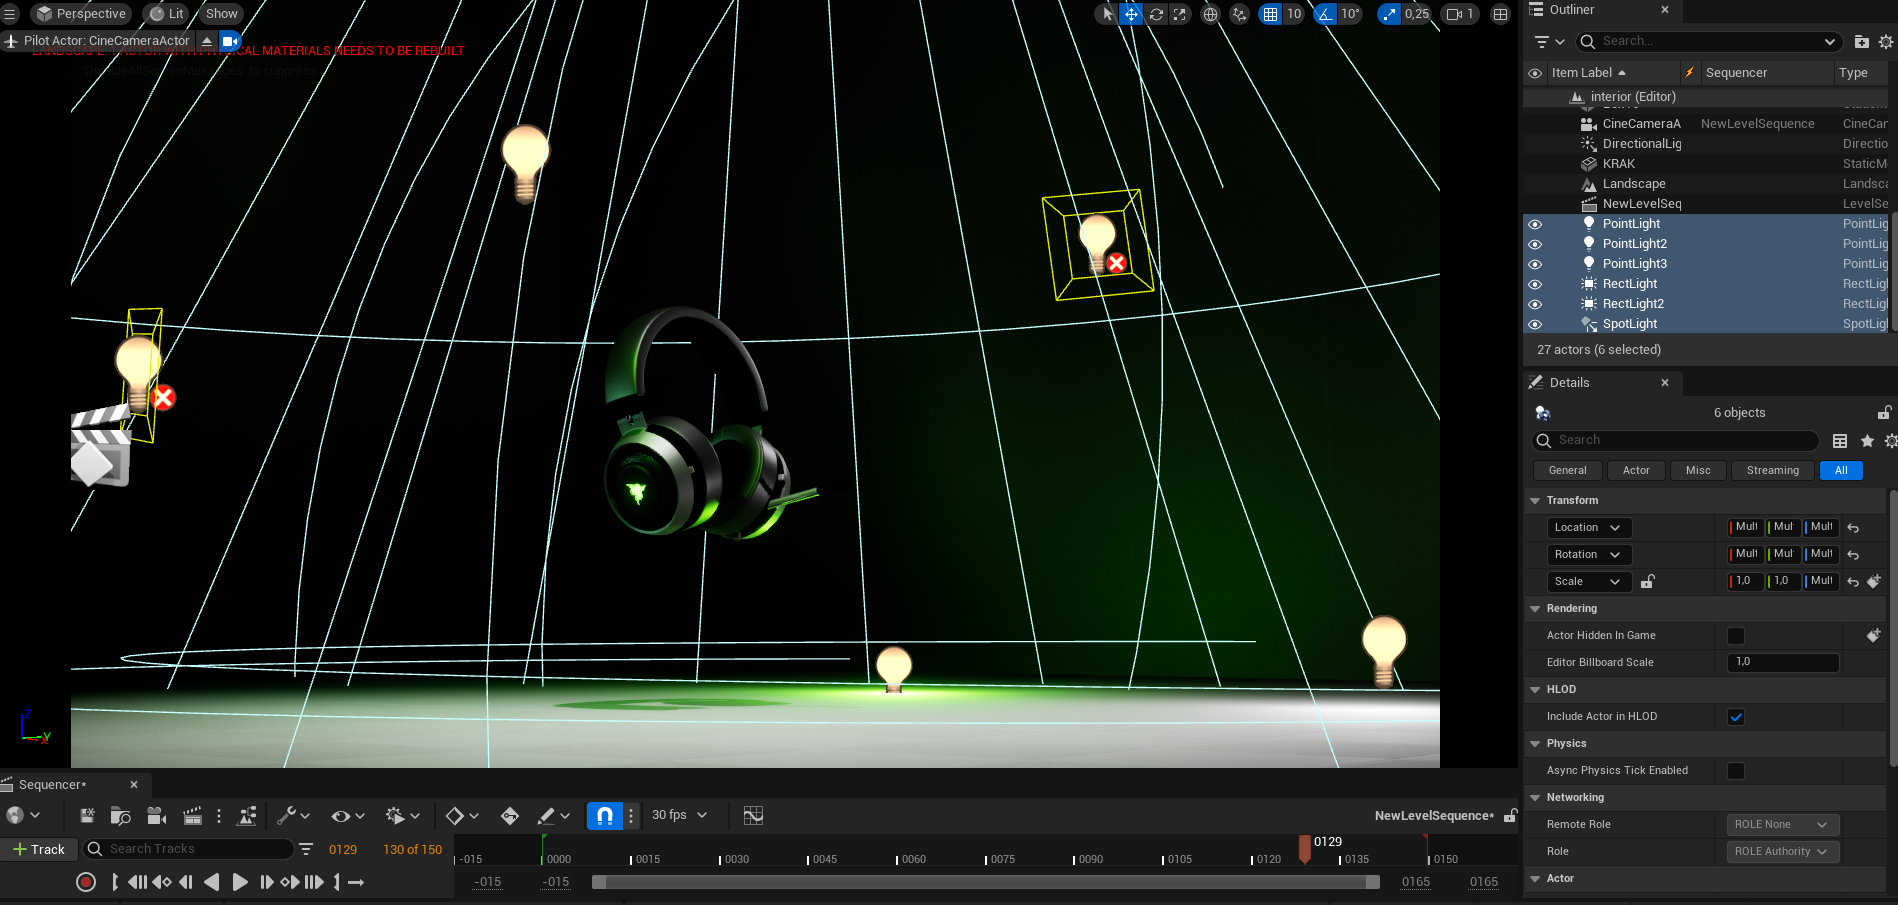Toggle world/local coordinate system globe
Screen dimensions: 1898x905
coord(1210,14)
